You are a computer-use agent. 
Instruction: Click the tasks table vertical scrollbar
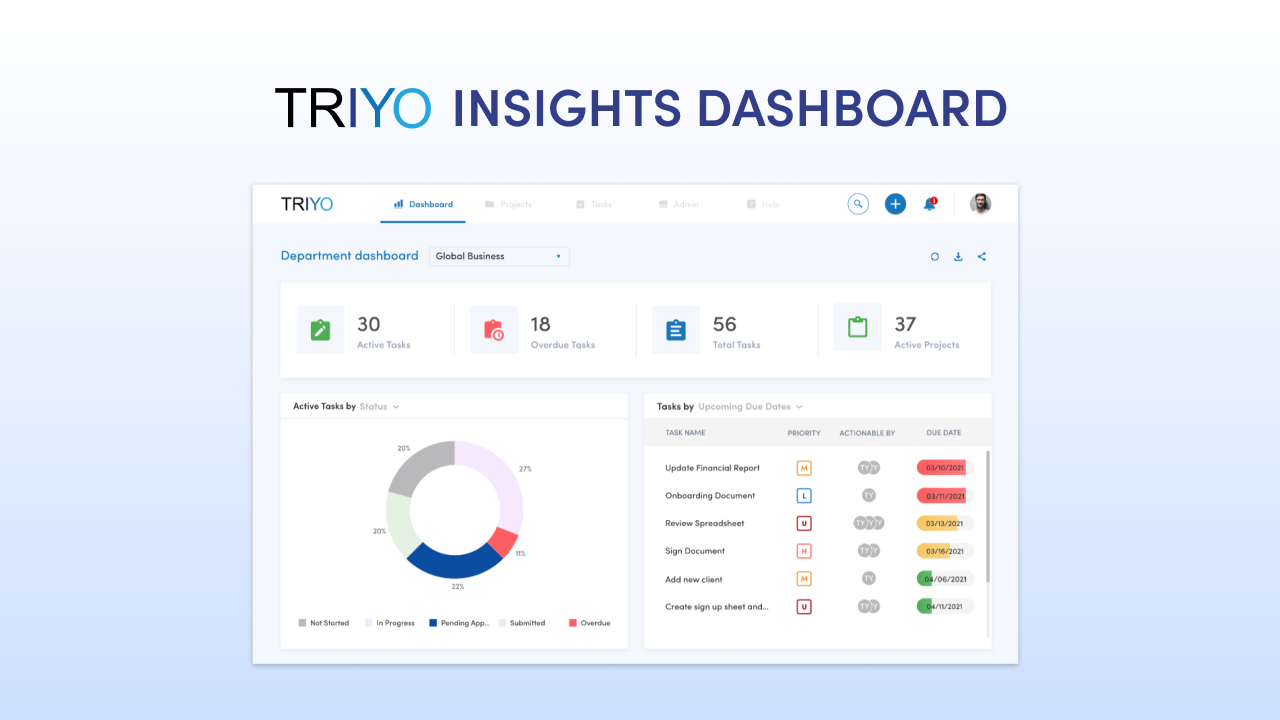click(988, 516)
